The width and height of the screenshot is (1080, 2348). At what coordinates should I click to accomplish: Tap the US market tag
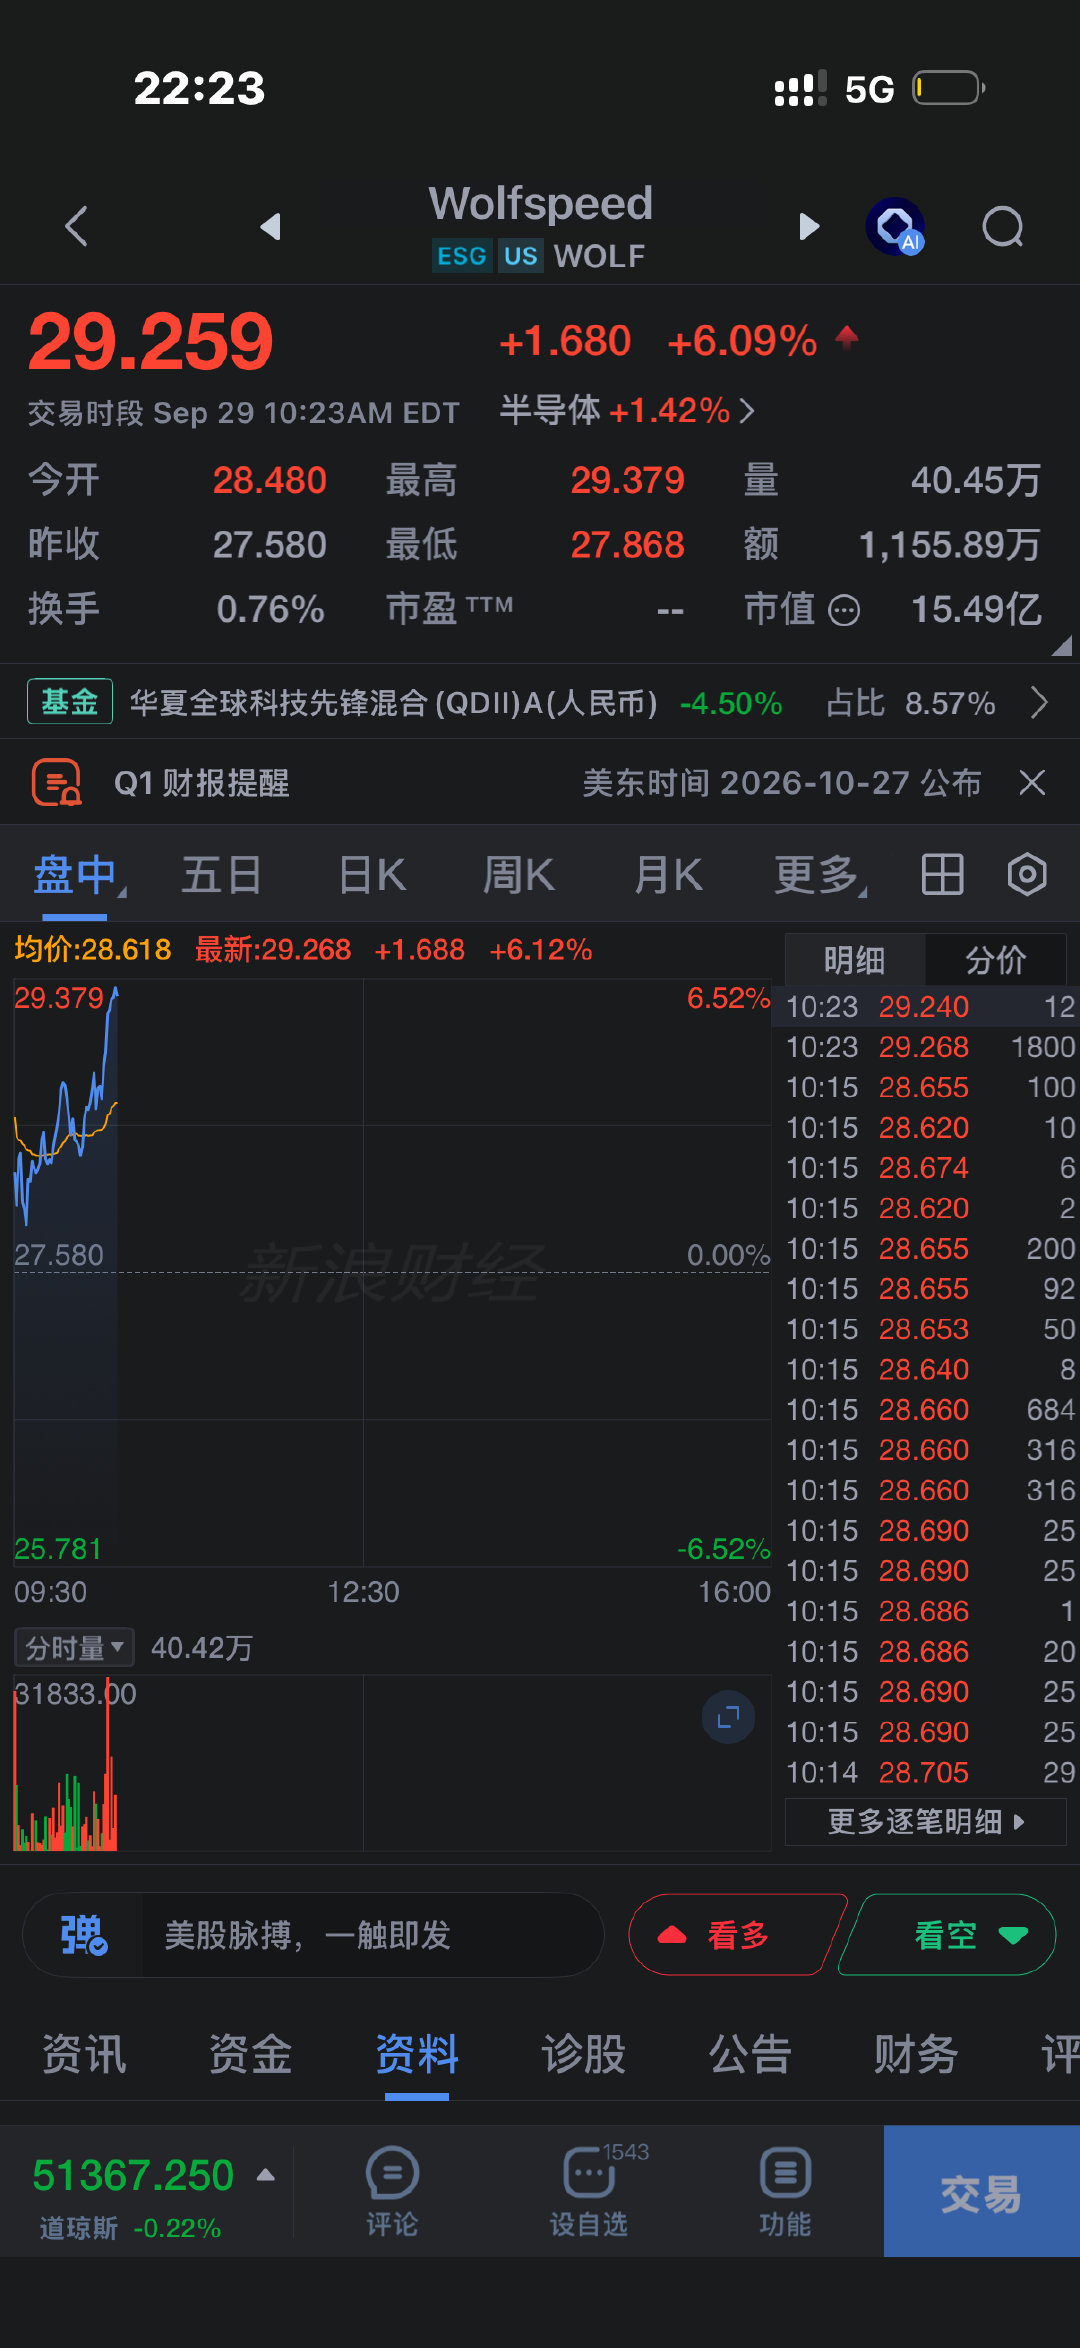520,256
